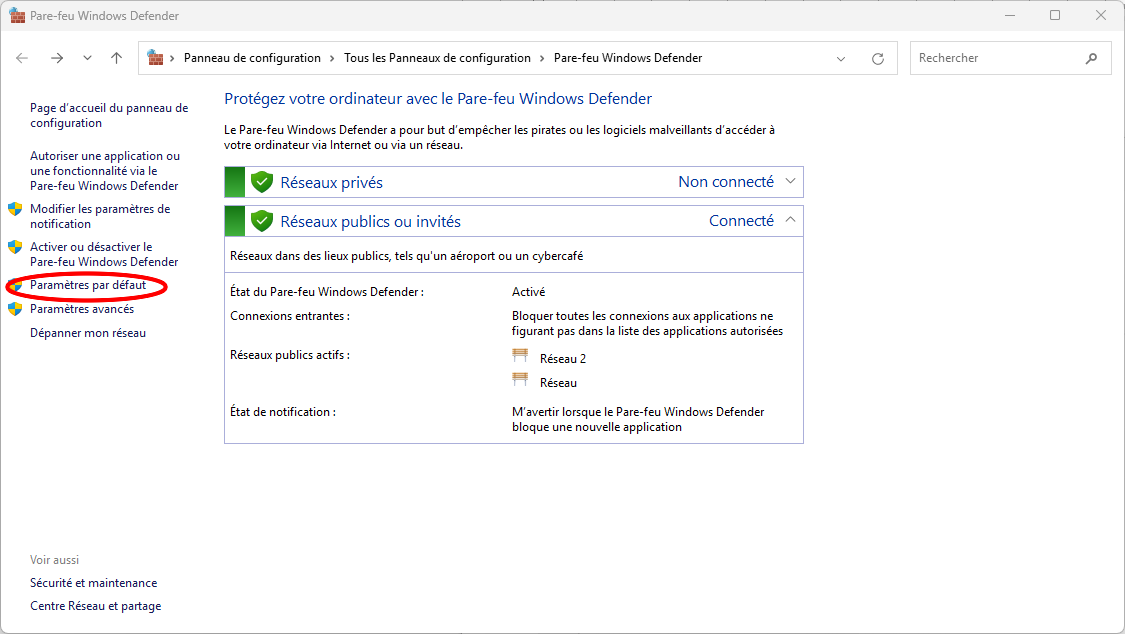Viewport: 1125px width, 634px height.
Task: Open address bar history dropdown
Action: [841, 58]
